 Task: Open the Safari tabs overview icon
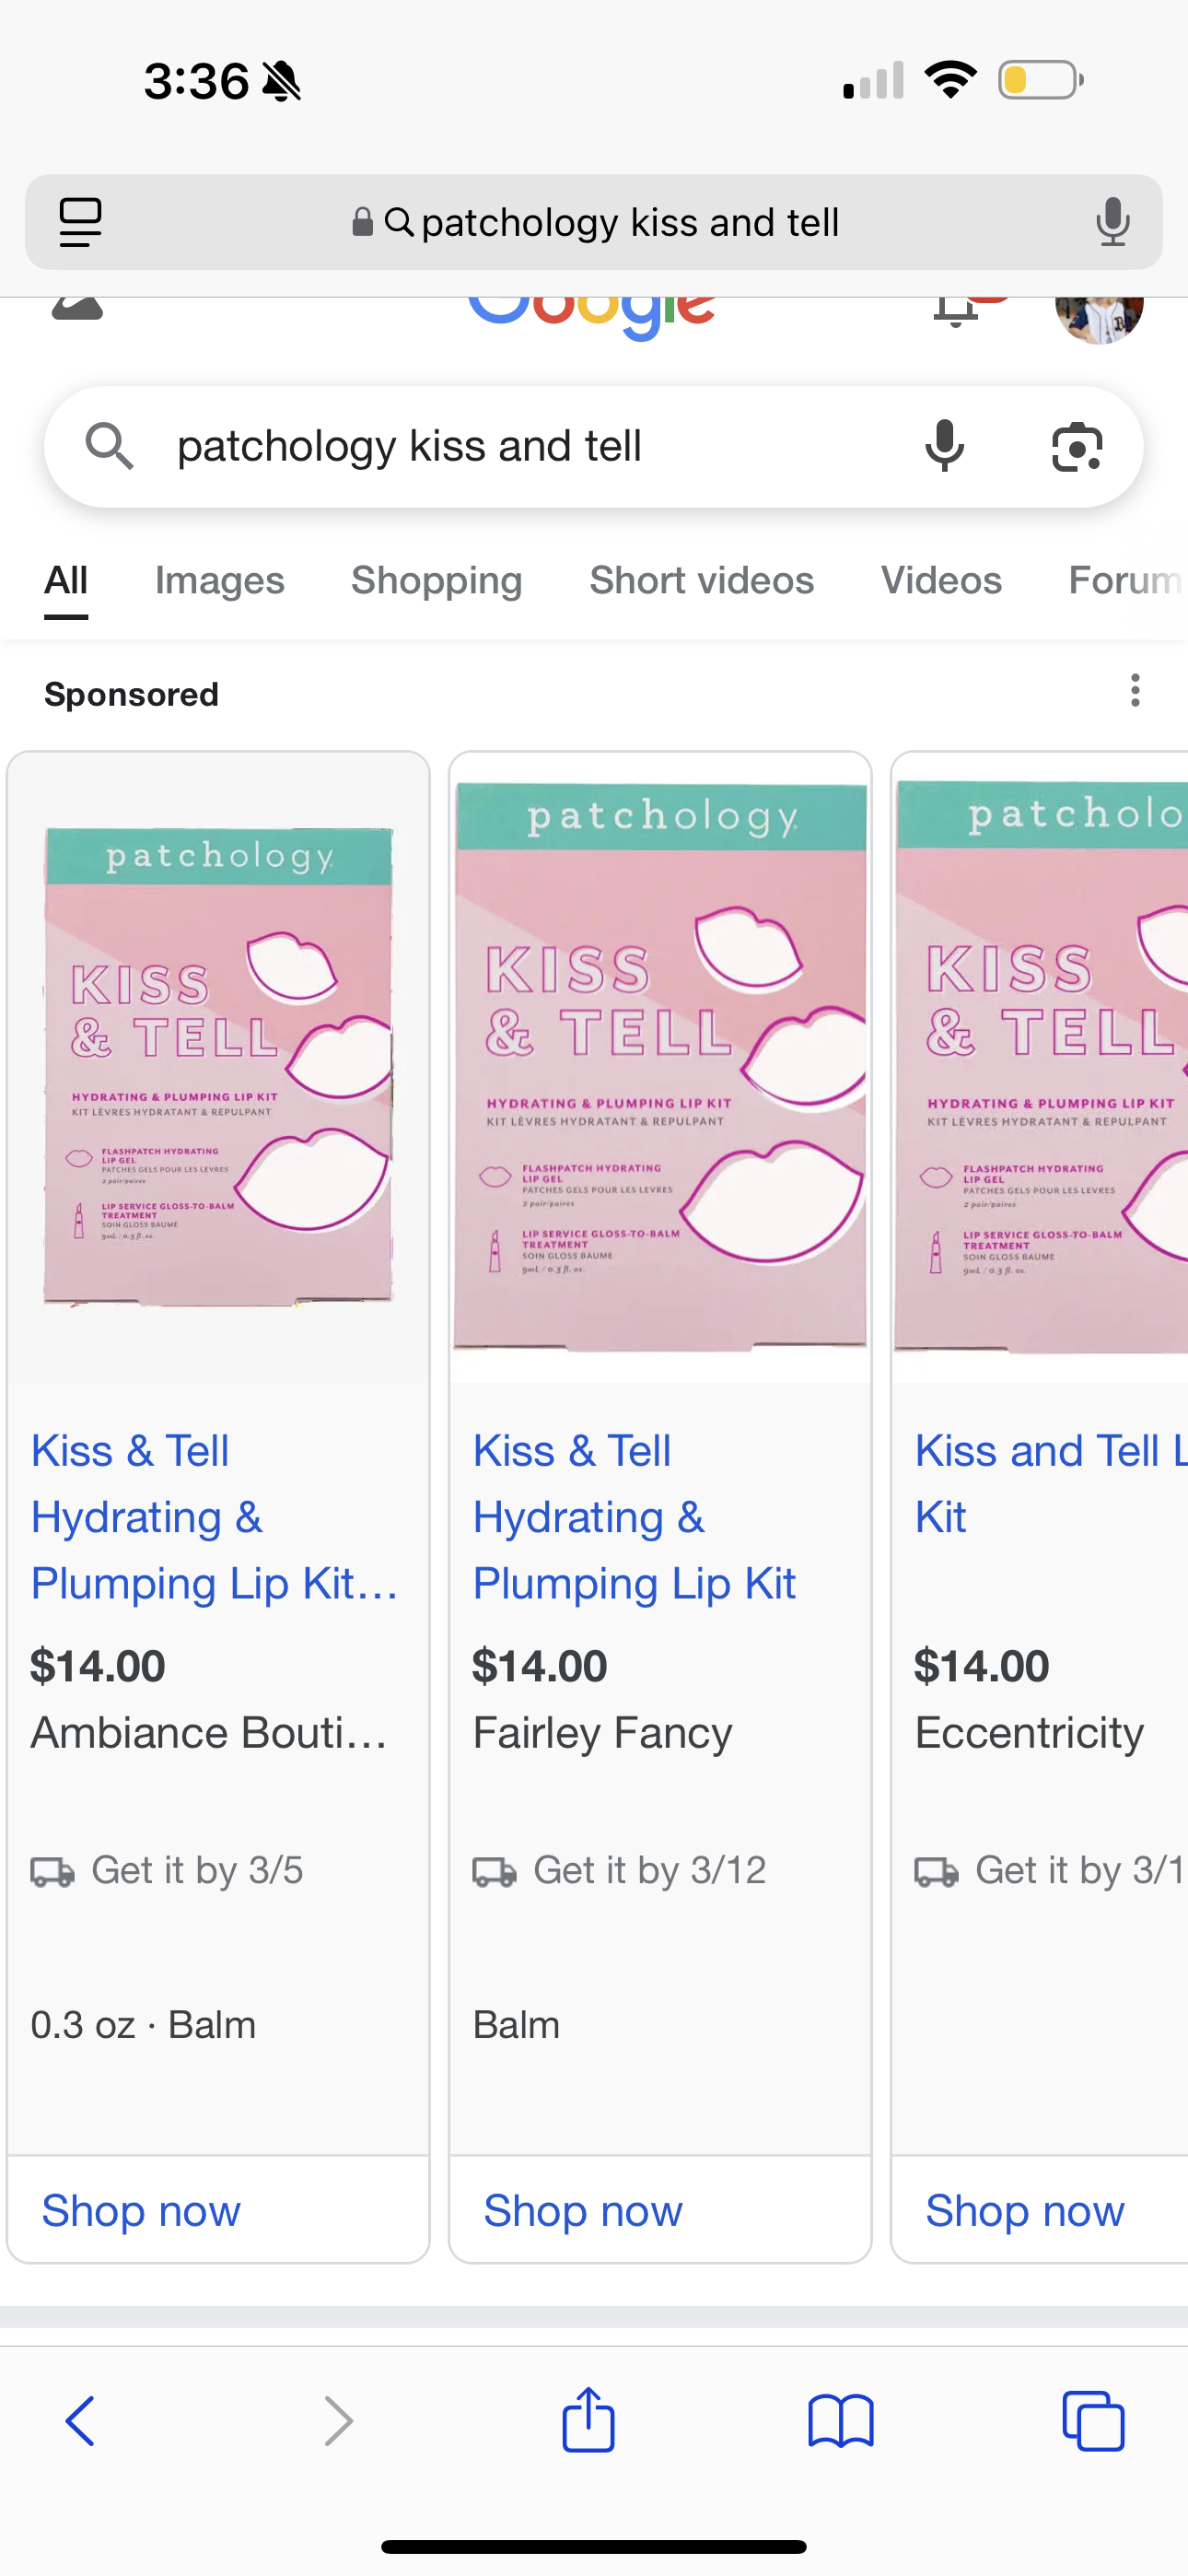pyautogui.click(x=1093, y=2421)
